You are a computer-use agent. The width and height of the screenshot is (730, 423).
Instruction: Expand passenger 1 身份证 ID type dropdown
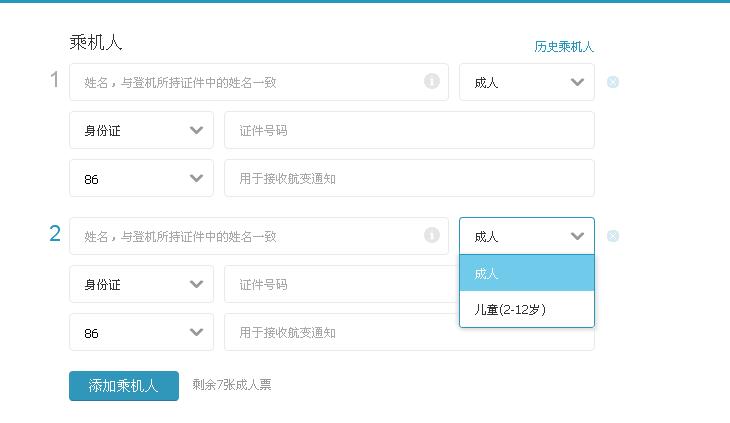coord(142,130)
